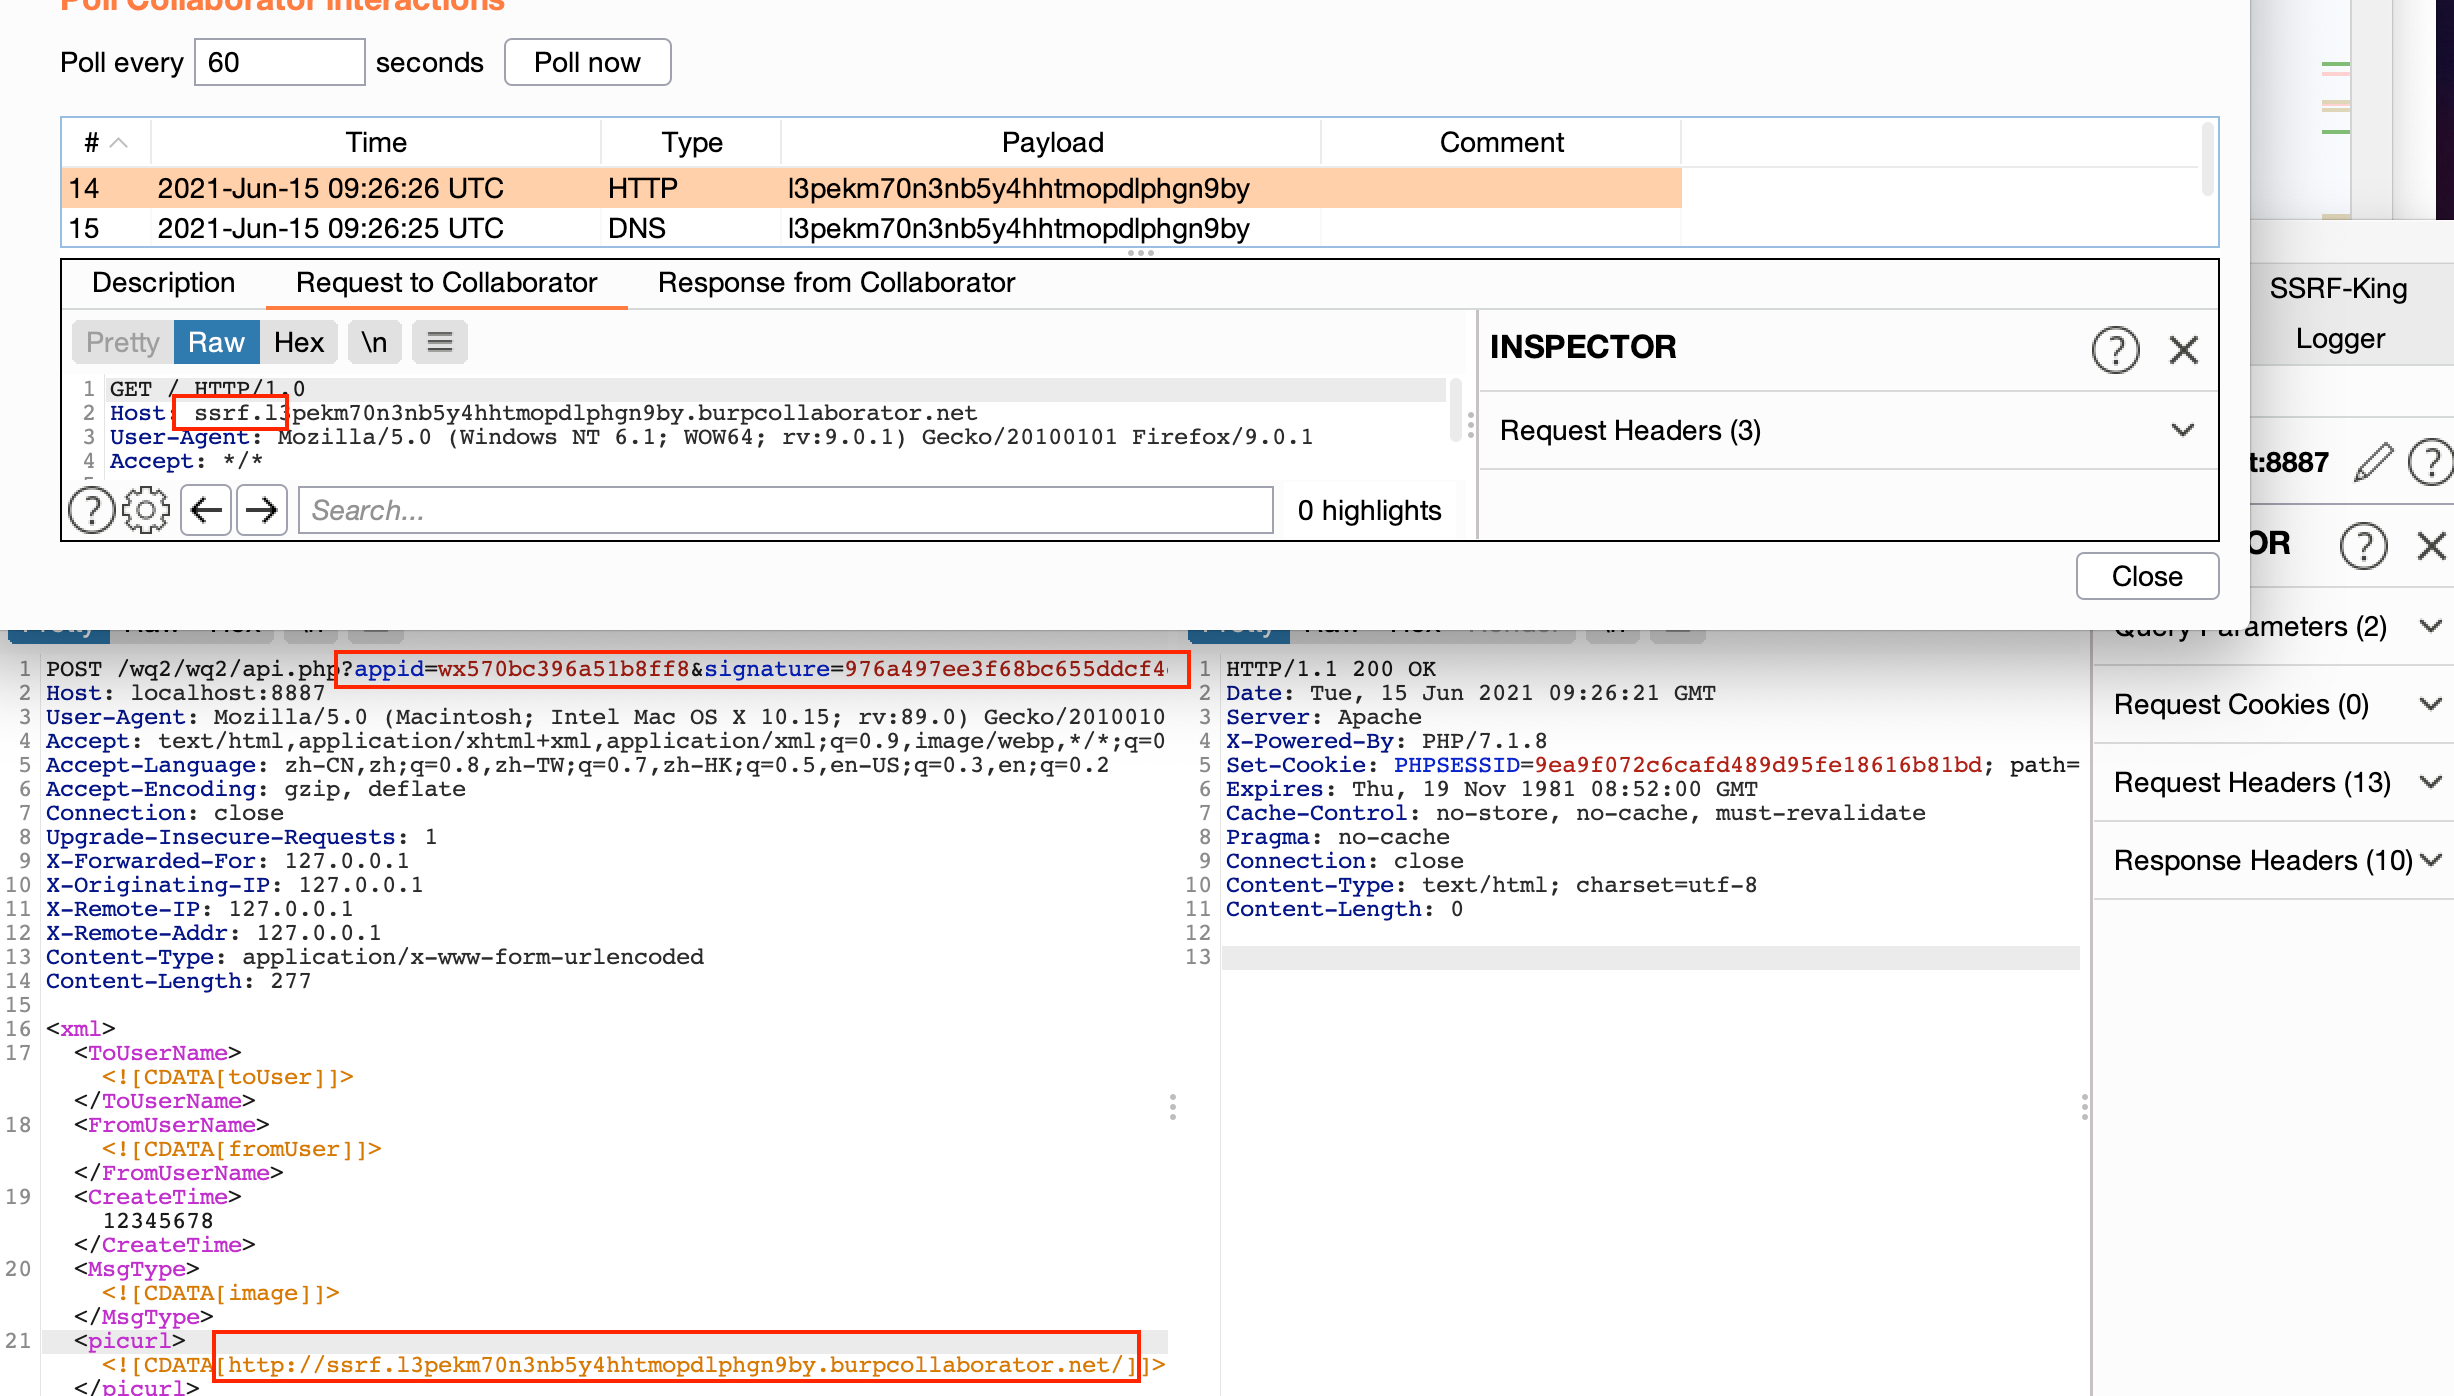Open the Description tab
Image resolution: width=2454 pixels, height=1396 pixels.
164,283
